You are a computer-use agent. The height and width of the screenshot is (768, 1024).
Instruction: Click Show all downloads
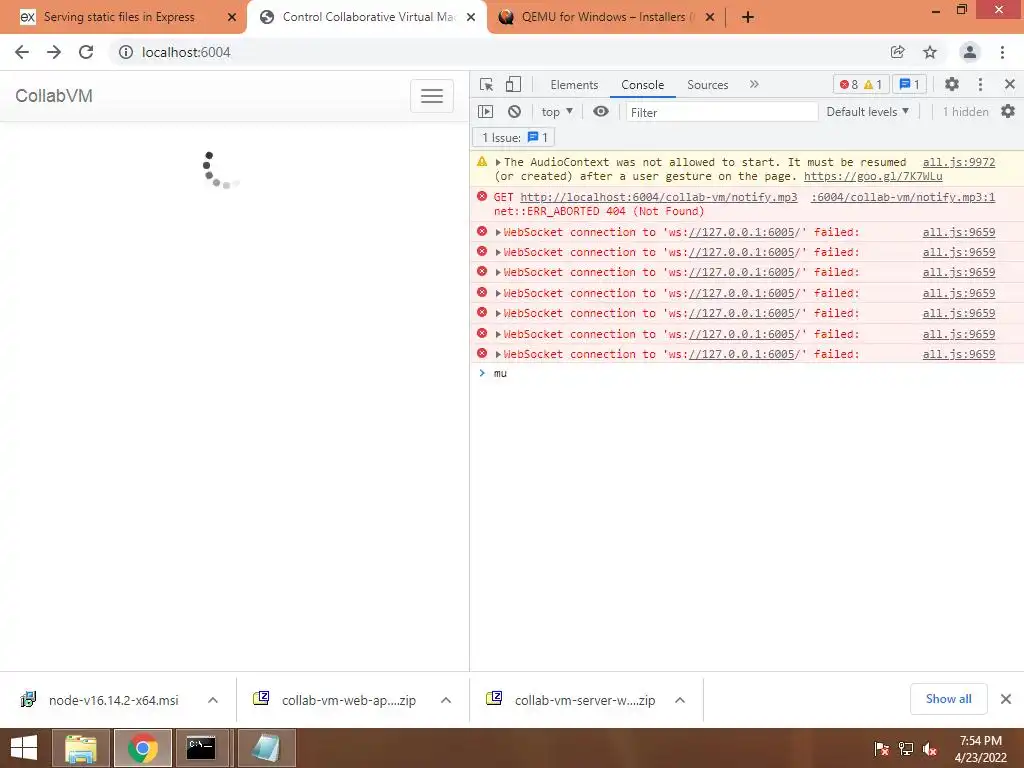(x=948, y=699)
